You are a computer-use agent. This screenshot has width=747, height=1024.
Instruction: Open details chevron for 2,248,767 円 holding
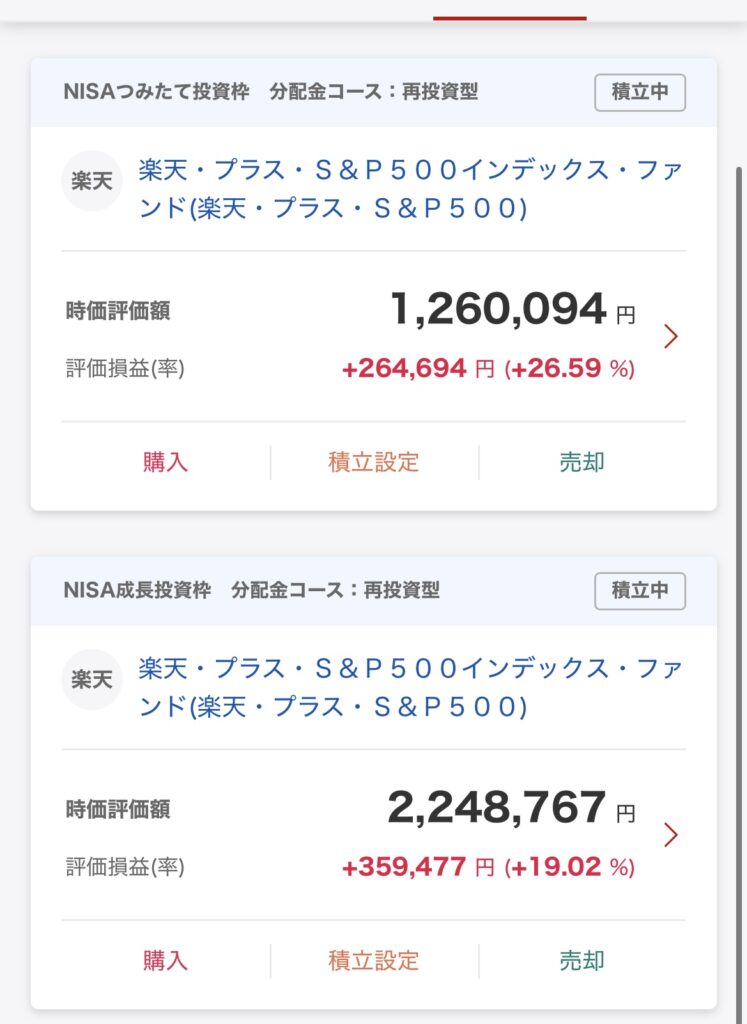[x=671, y=835]
